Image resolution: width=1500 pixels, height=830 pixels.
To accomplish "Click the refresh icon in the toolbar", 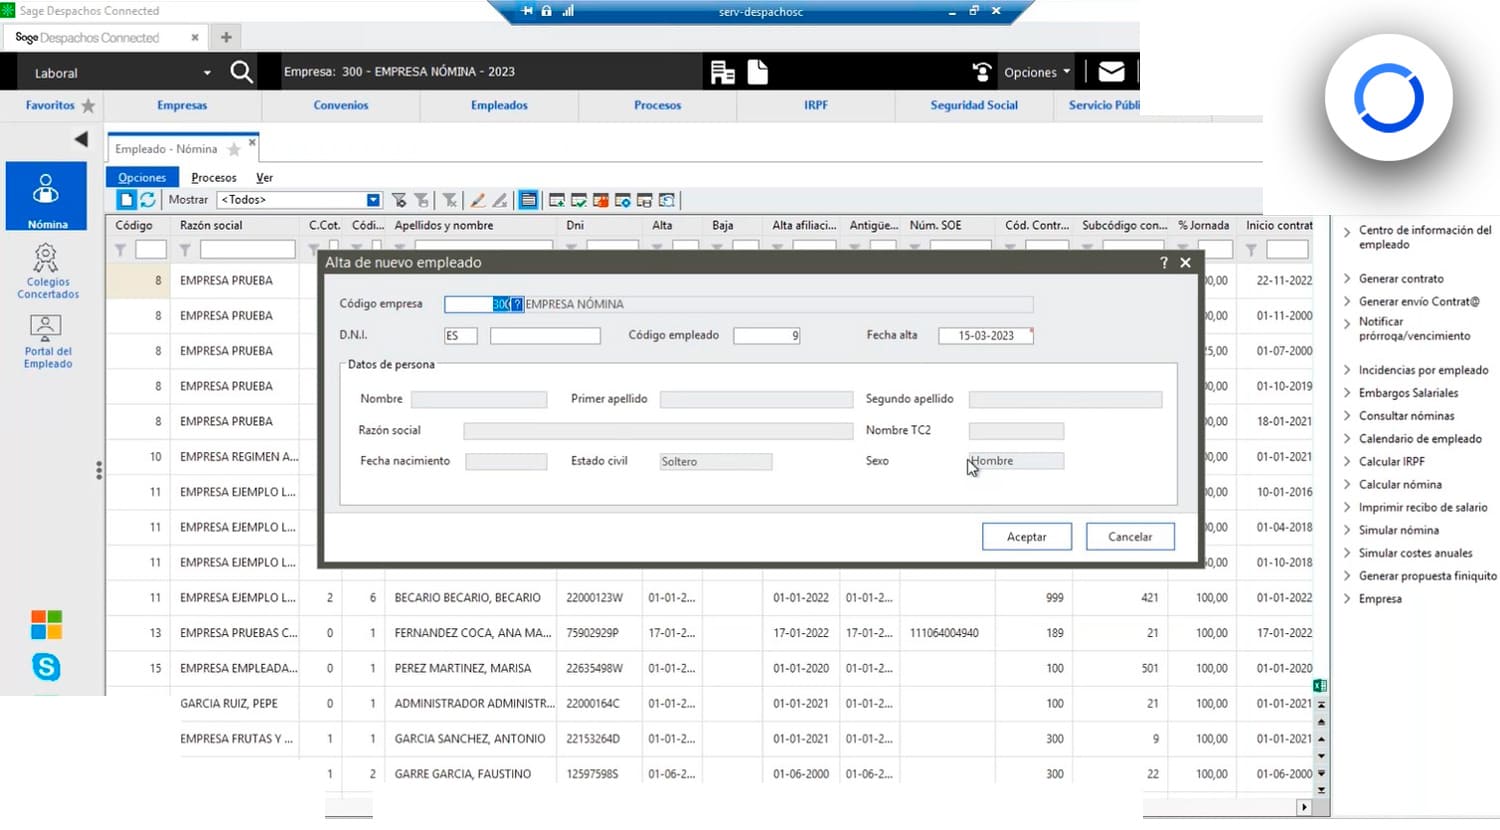I will [x=148, y=200].
